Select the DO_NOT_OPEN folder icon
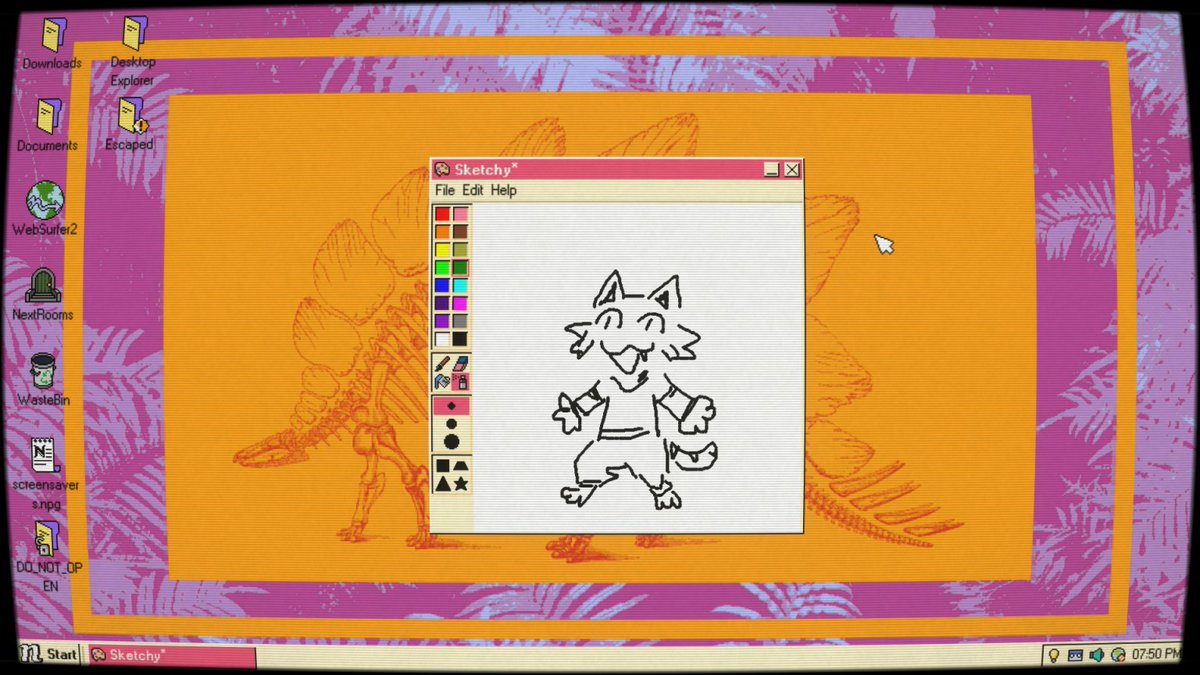The width and height of the screenshot is (1200, 675). coord(46,540)
